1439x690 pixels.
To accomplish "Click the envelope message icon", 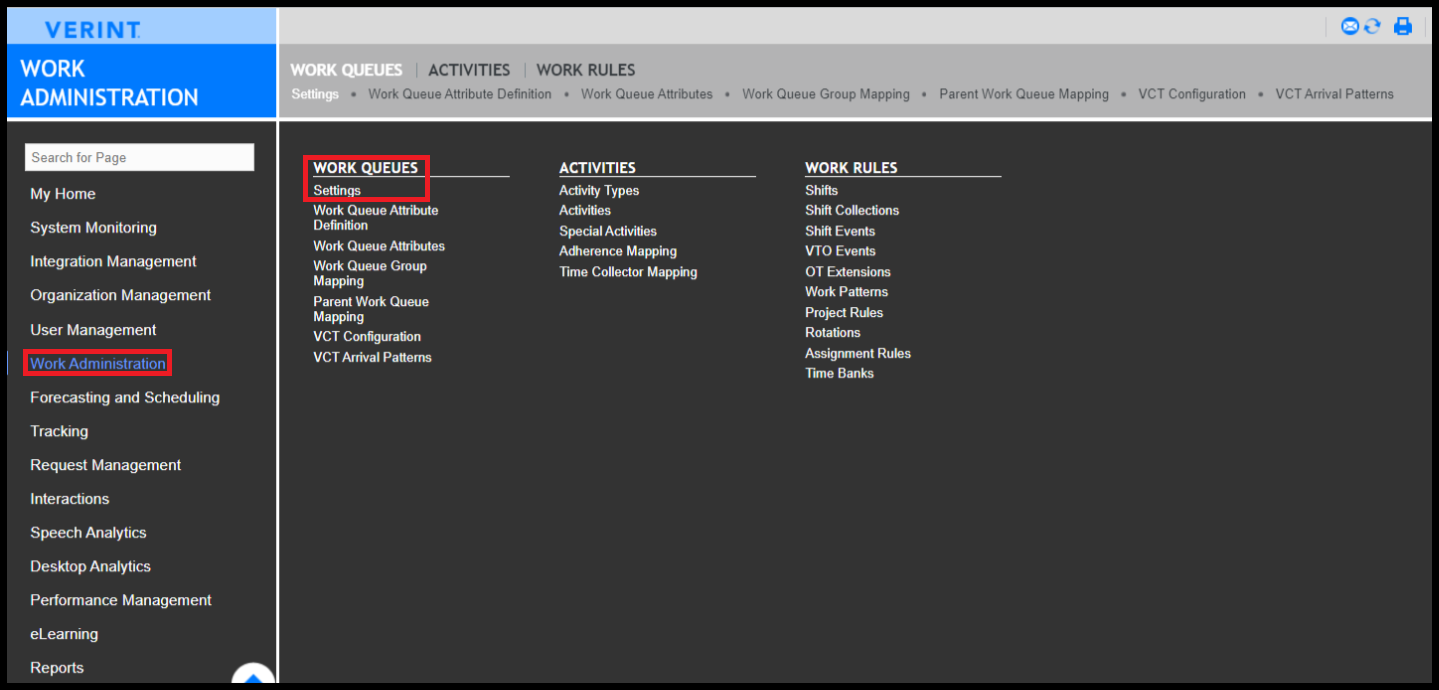I will coord(1350,26).
